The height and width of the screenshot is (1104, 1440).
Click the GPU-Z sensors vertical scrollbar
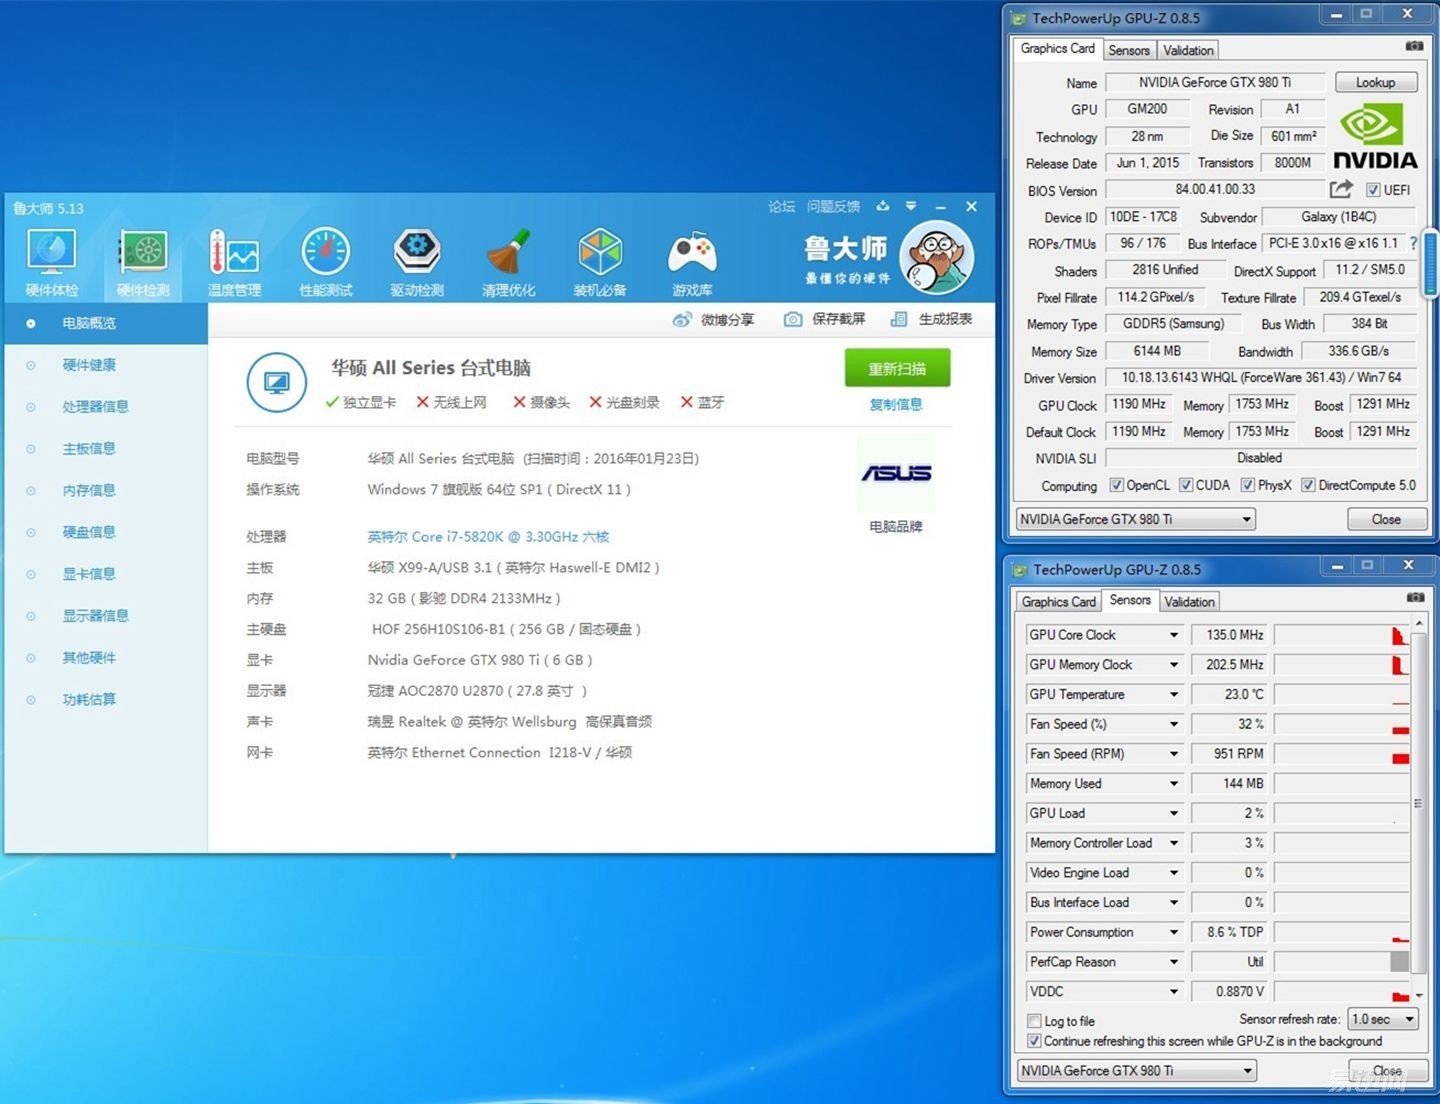point(1418,803)
